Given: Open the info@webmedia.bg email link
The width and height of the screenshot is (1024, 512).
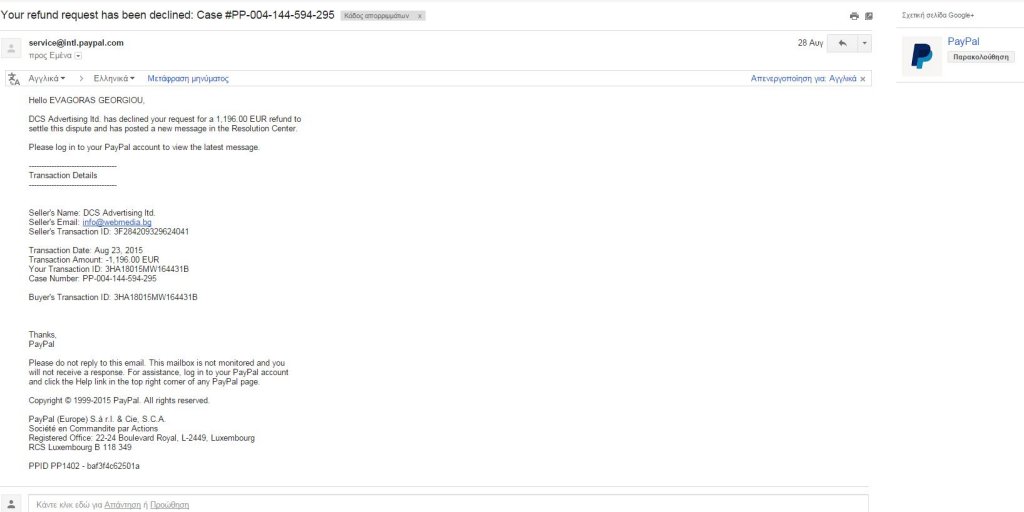Looking at the screenshot, I should tap(117, 223).
